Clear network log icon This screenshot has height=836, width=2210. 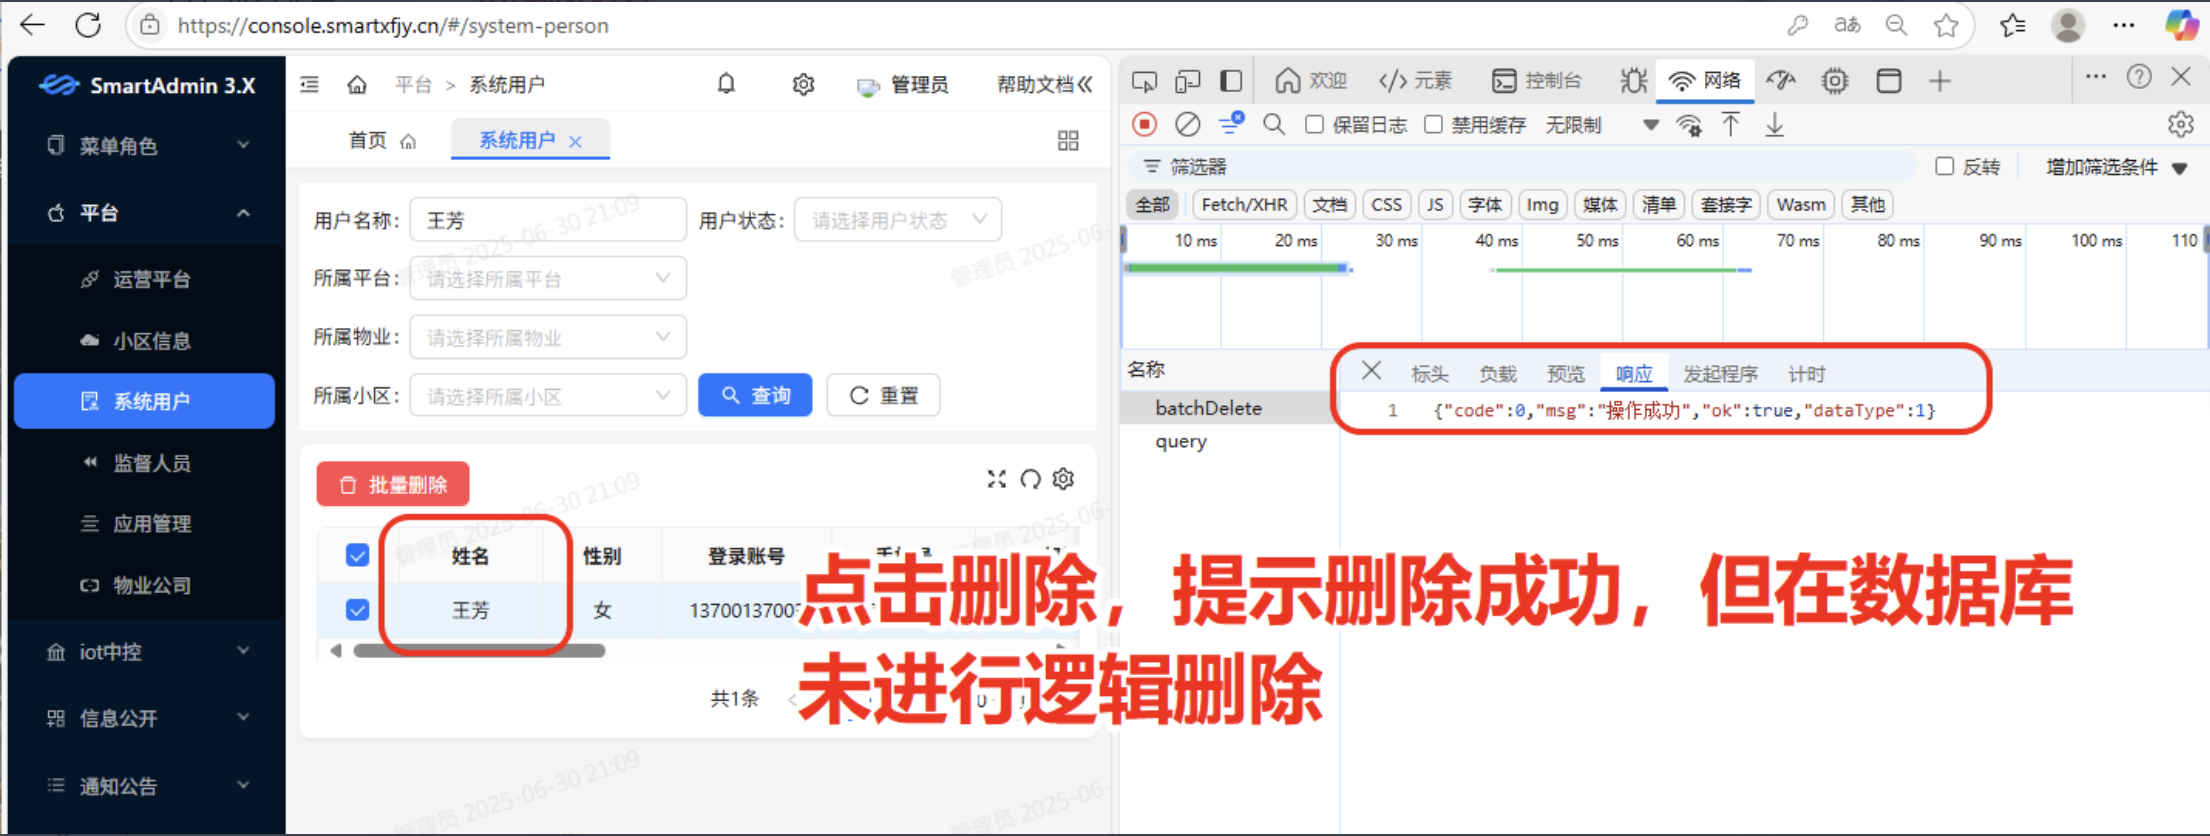(1187, 124)
